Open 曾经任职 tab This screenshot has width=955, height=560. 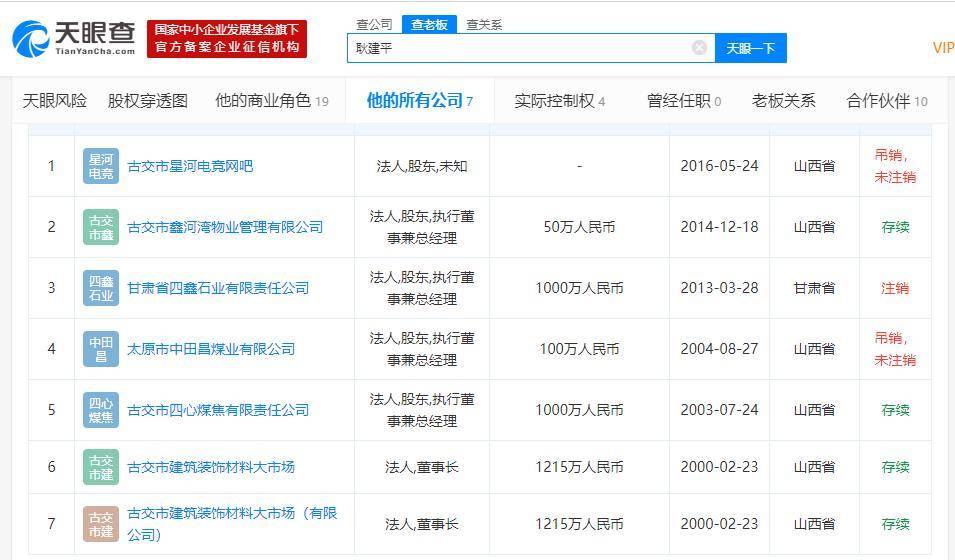pos(683,101)
